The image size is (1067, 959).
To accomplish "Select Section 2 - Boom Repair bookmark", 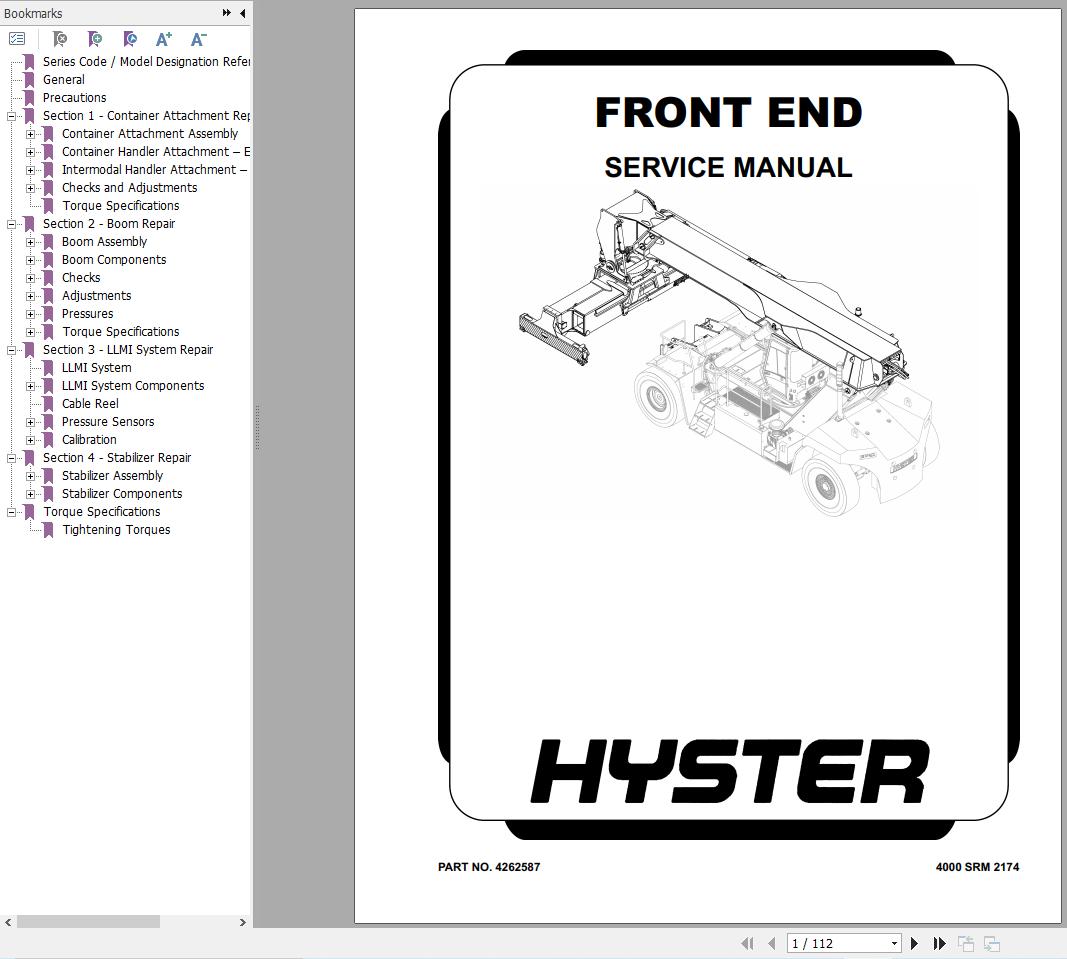I will point(109,223).
